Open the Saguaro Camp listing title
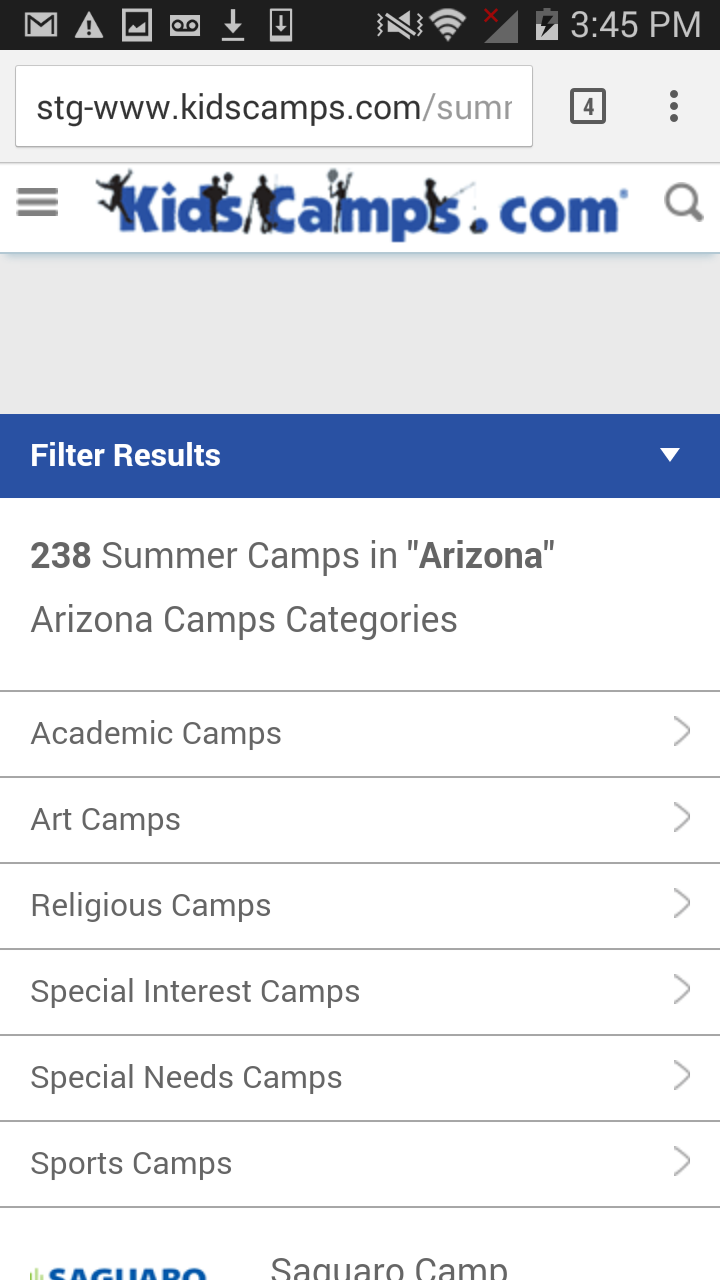The height and width of the screenshot is (1280, 720). [389, 1267]
